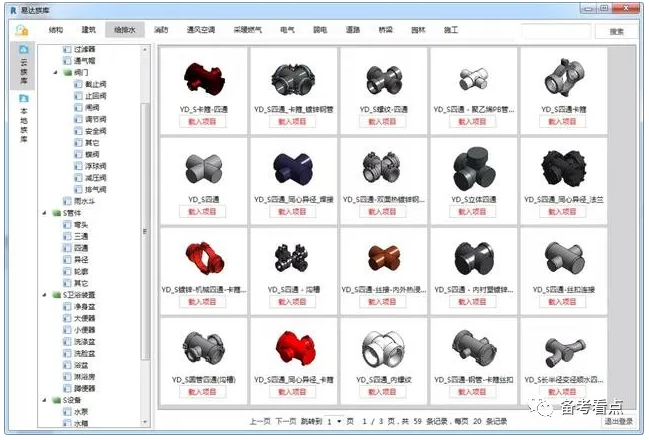This screenshot has height=440, width=649.
Task: Go to next page with 下一页
Action: point(286,422)
